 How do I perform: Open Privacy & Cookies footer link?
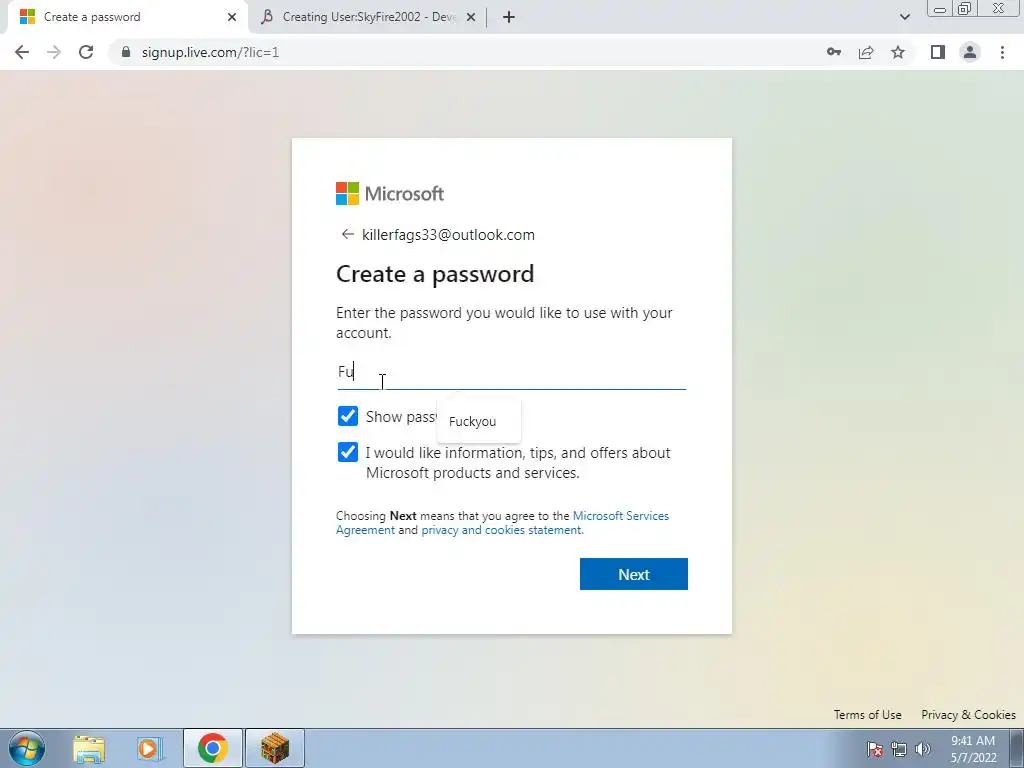pos(968,714)
